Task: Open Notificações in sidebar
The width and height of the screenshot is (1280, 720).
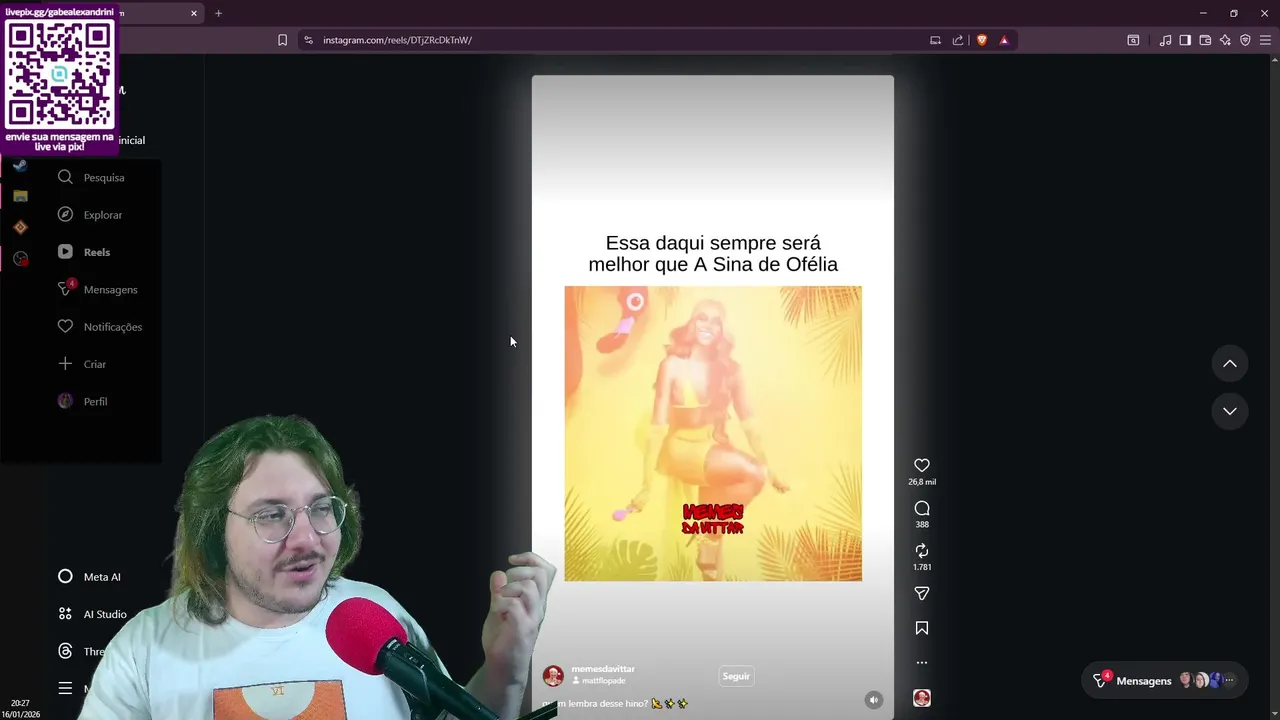Action: [x=100, y=327]
